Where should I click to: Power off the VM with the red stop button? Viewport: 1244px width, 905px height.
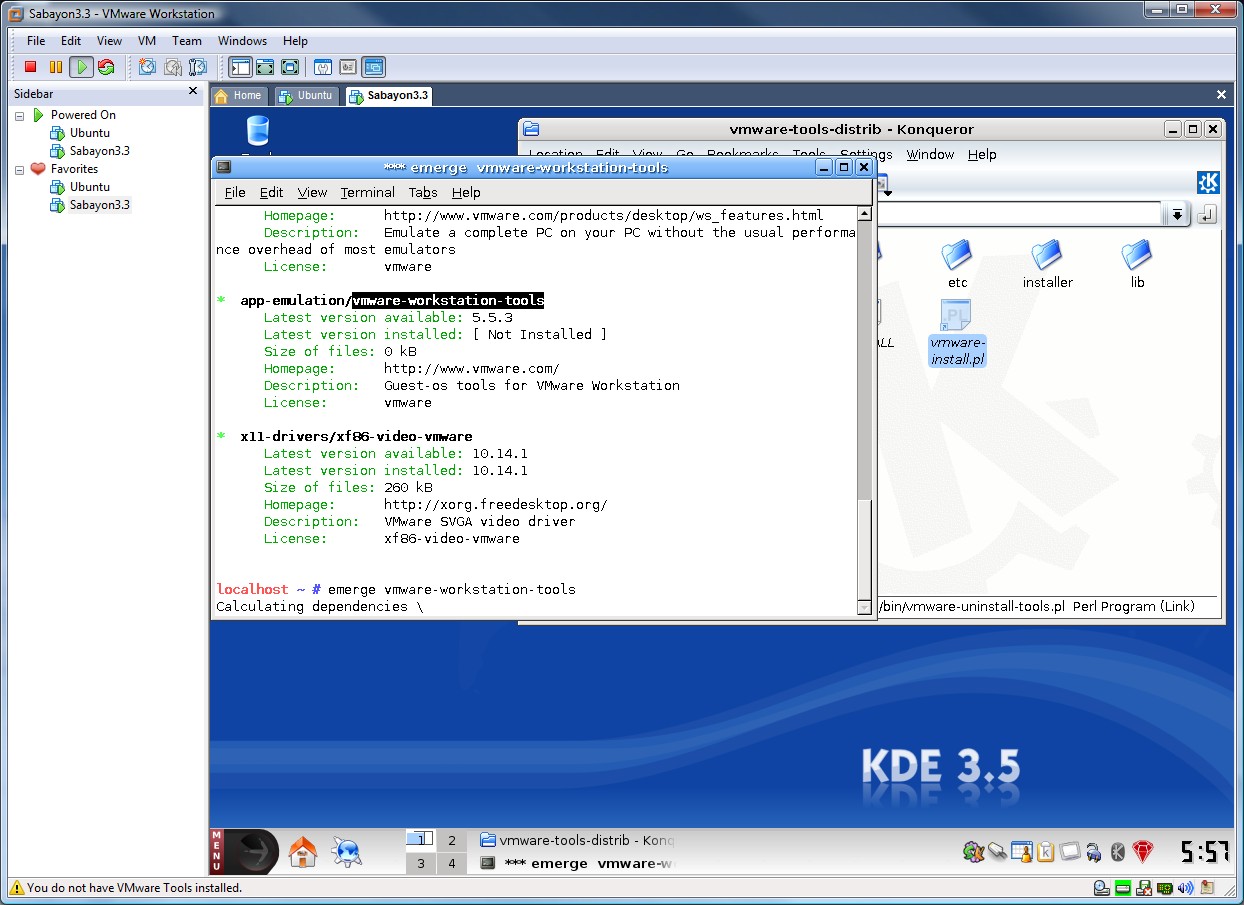tap(31, 67)
